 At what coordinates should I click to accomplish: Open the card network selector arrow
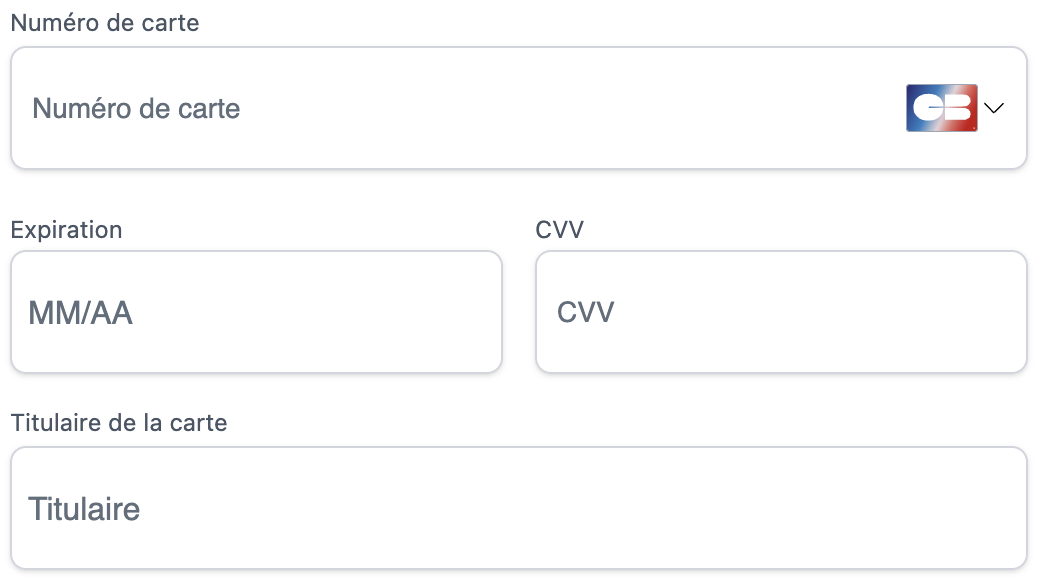994,108
